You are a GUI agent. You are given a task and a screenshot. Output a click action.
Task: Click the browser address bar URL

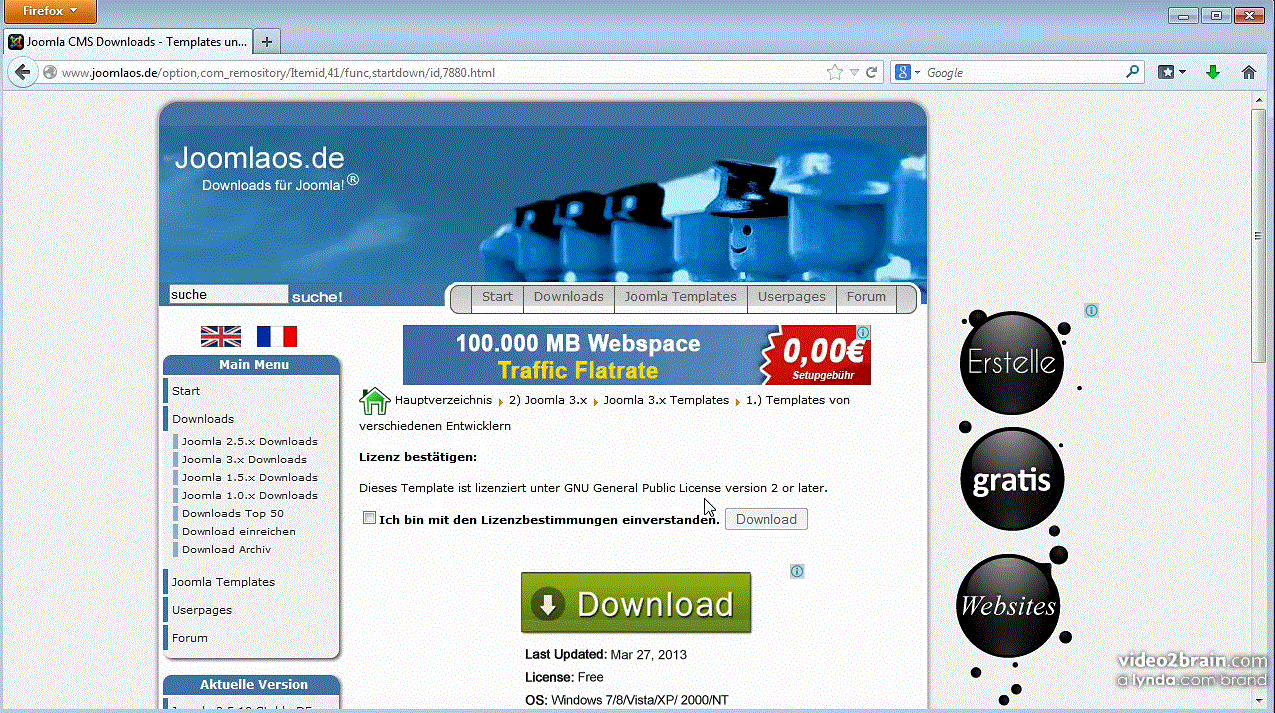tap(440, 72)
